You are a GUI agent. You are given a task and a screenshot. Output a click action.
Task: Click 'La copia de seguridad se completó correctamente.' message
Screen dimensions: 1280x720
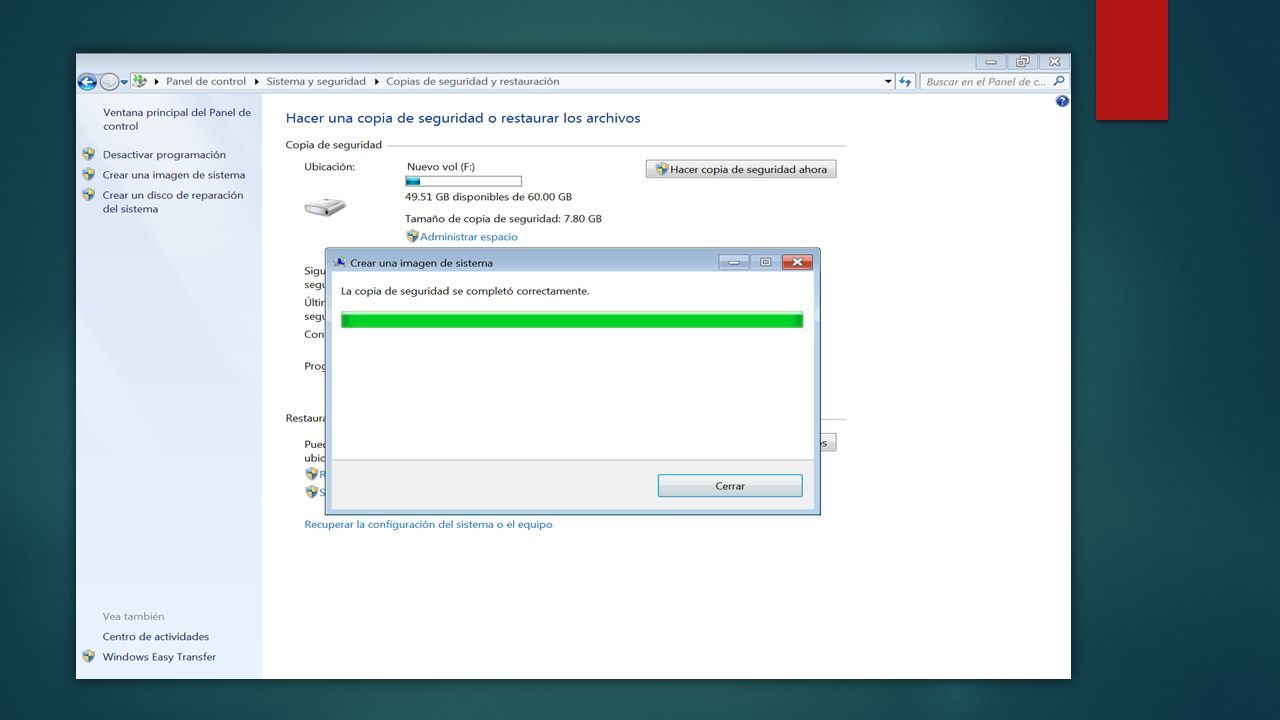(x=465, y=291)
